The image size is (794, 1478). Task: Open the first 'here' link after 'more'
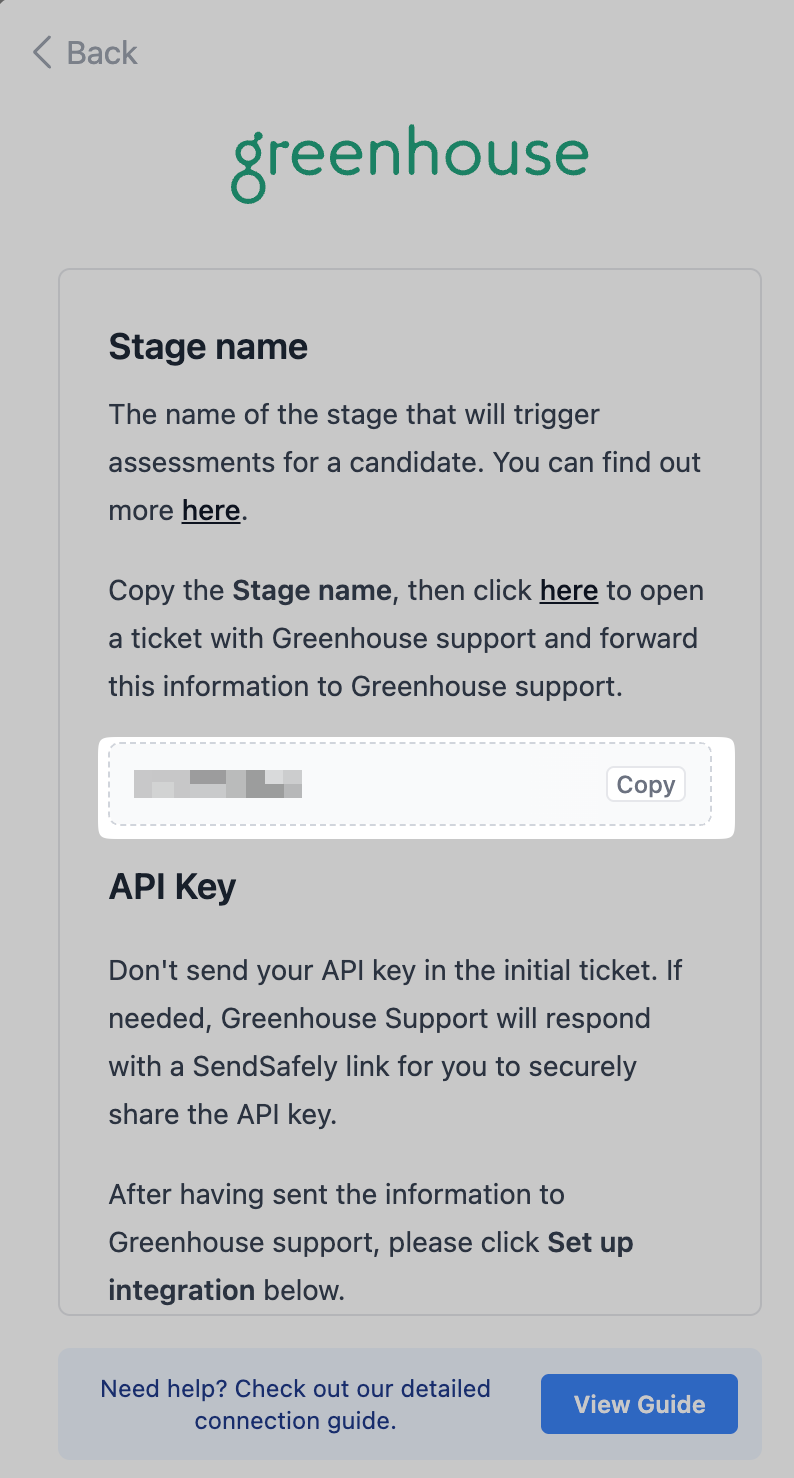pos(211,510)
